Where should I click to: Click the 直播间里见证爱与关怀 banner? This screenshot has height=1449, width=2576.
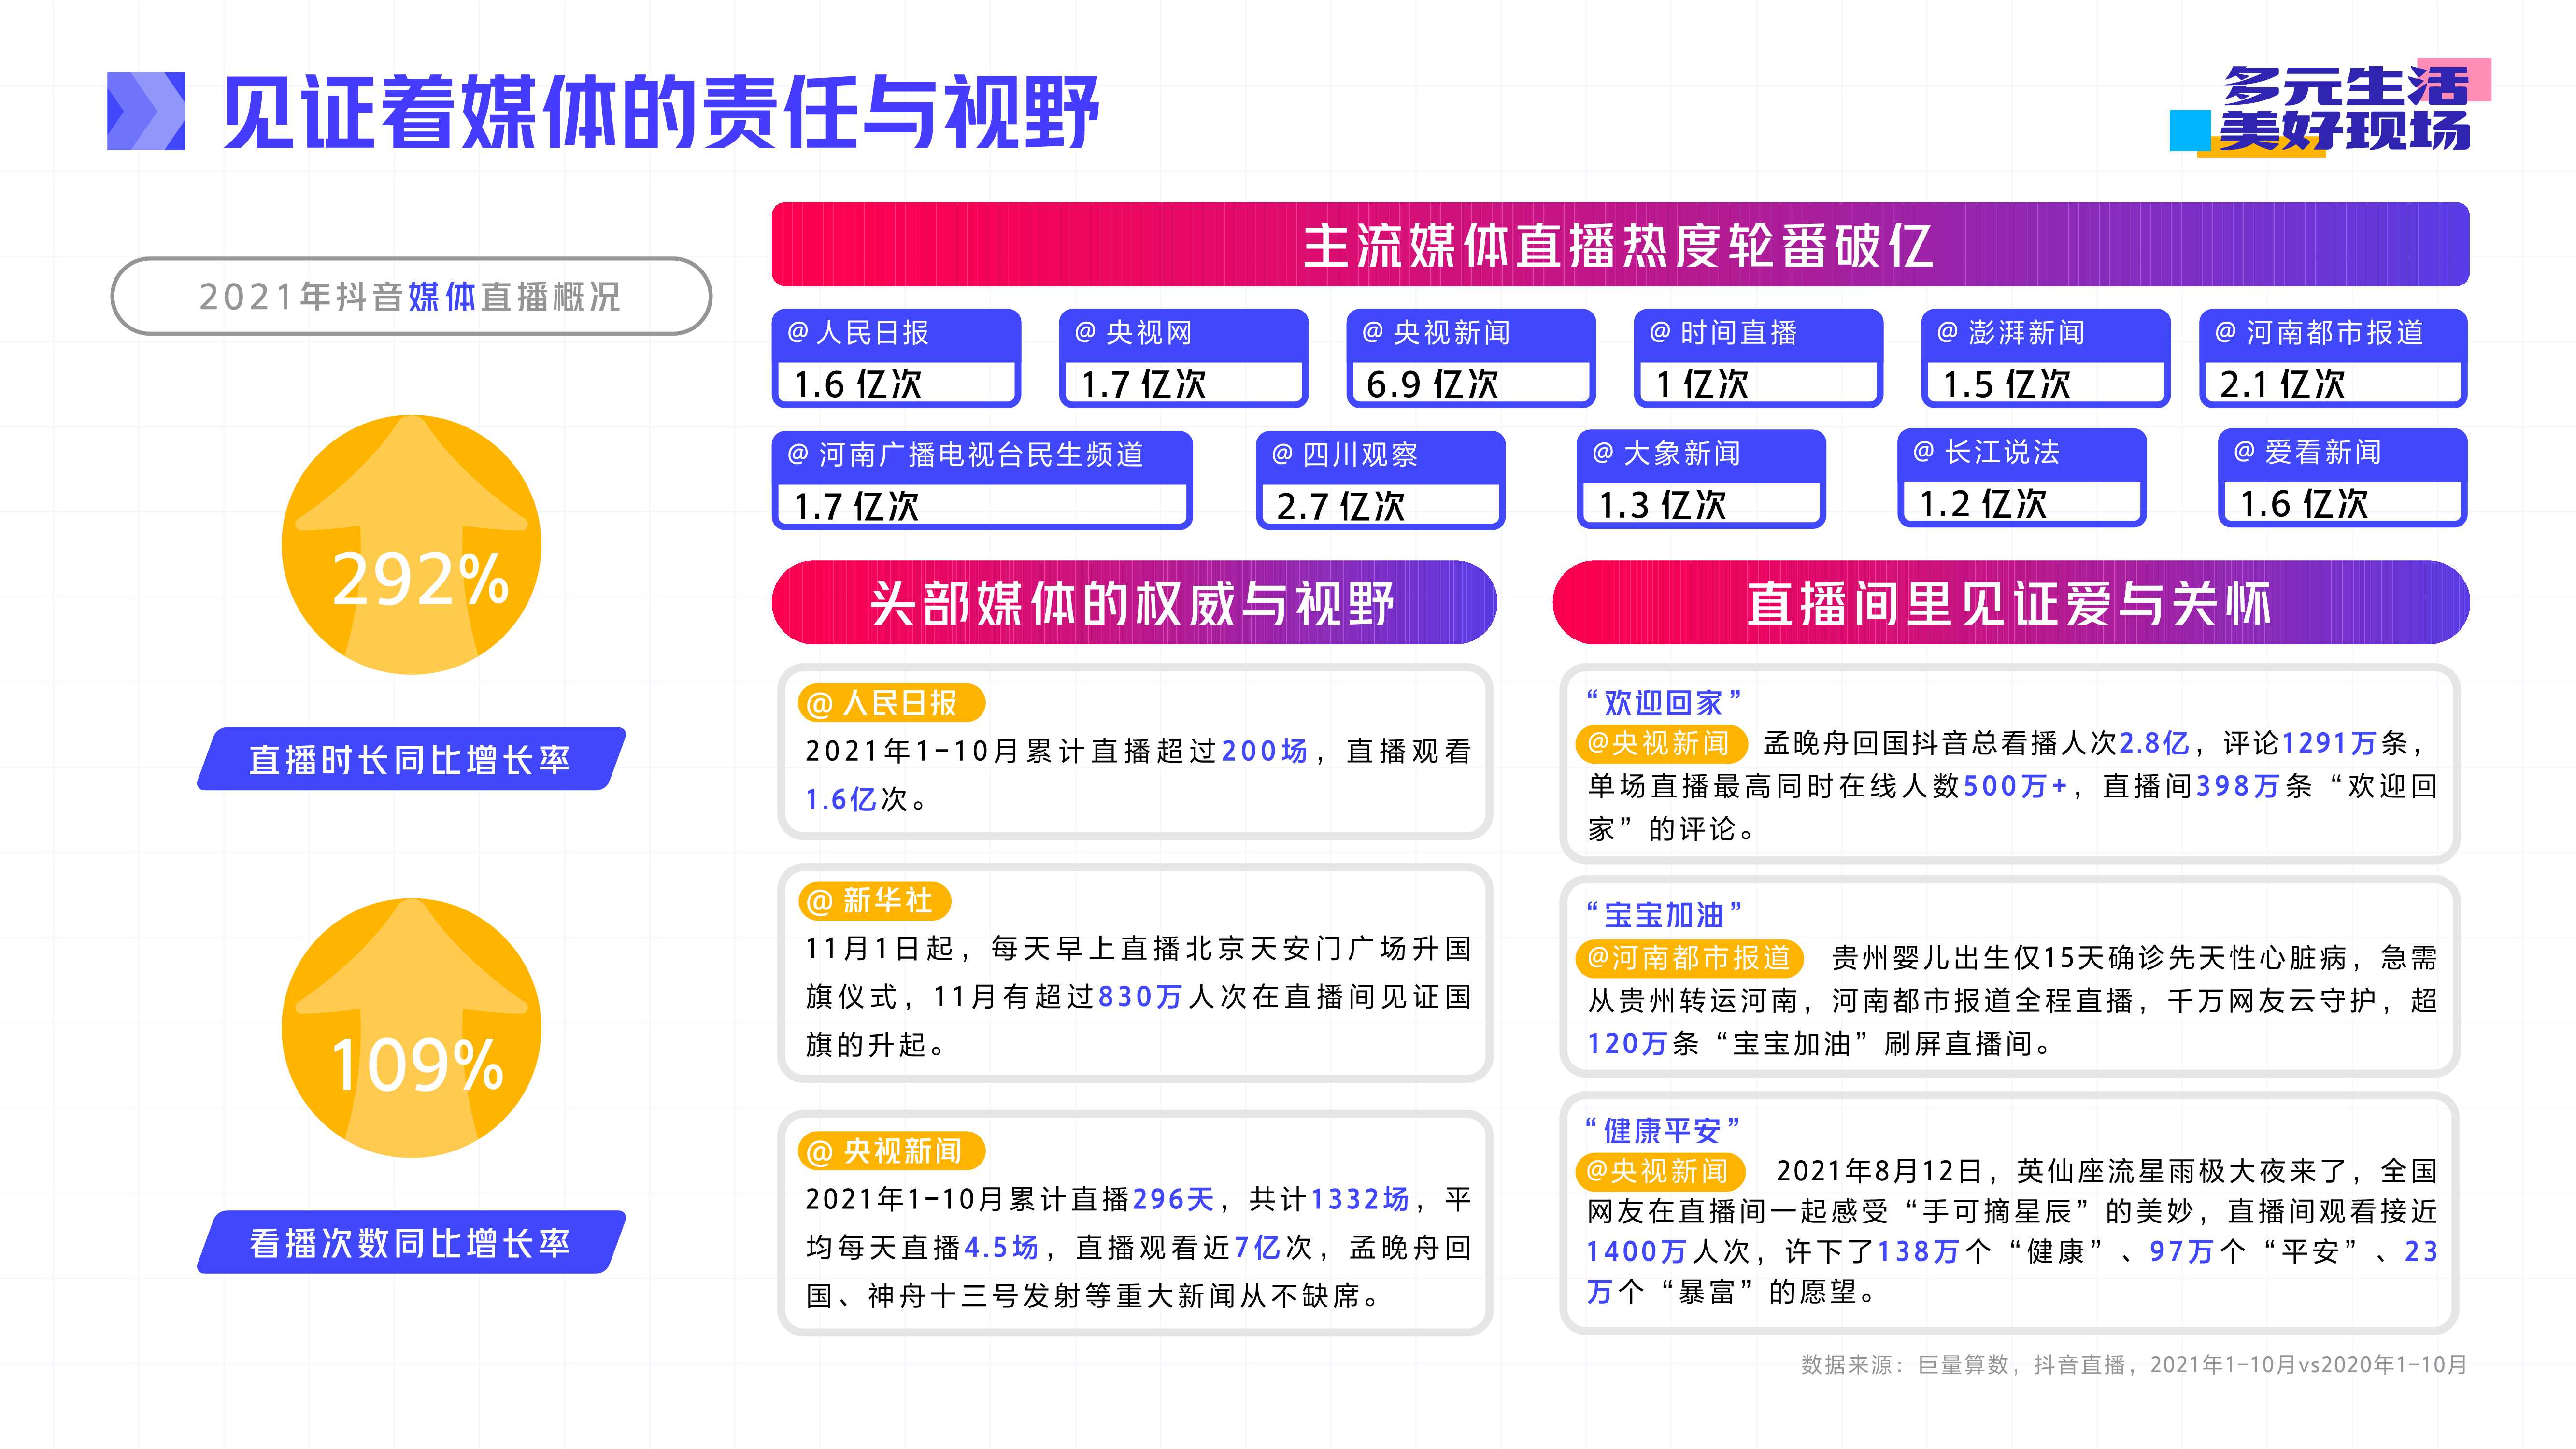tap(2011, 602)
